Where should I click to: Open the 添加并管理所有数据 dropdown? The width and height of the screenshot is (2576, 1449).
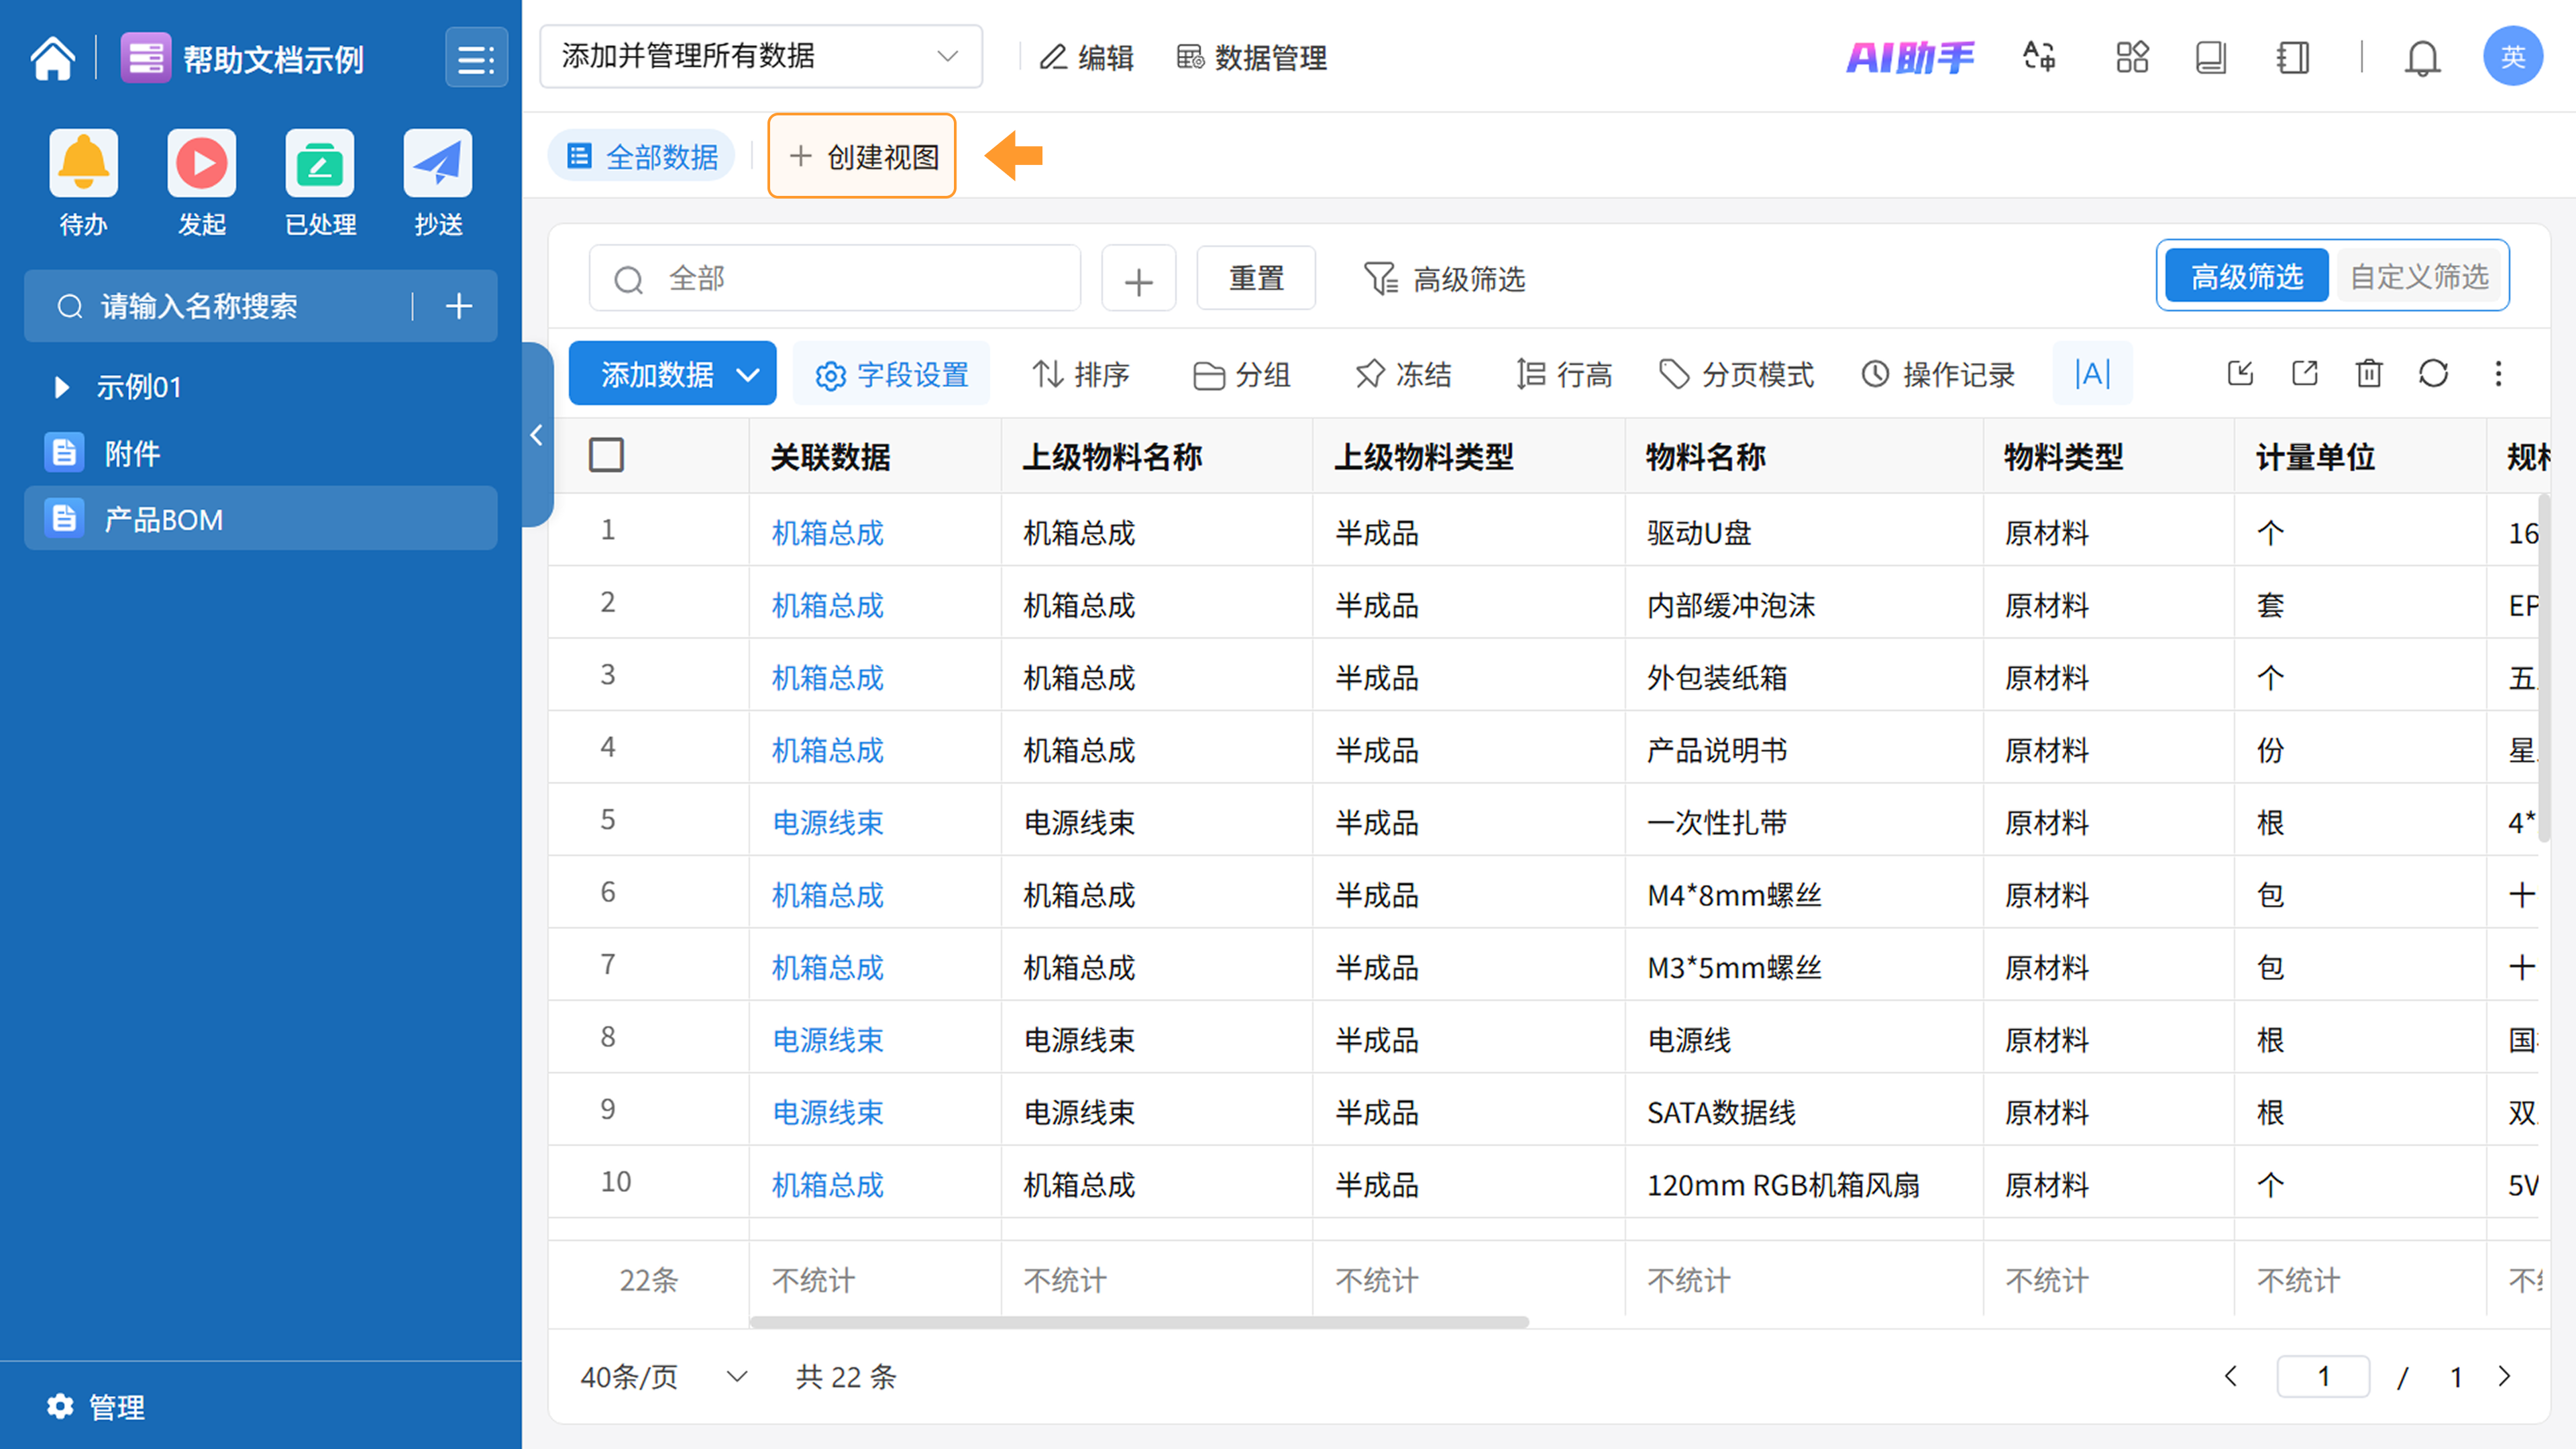760,57
